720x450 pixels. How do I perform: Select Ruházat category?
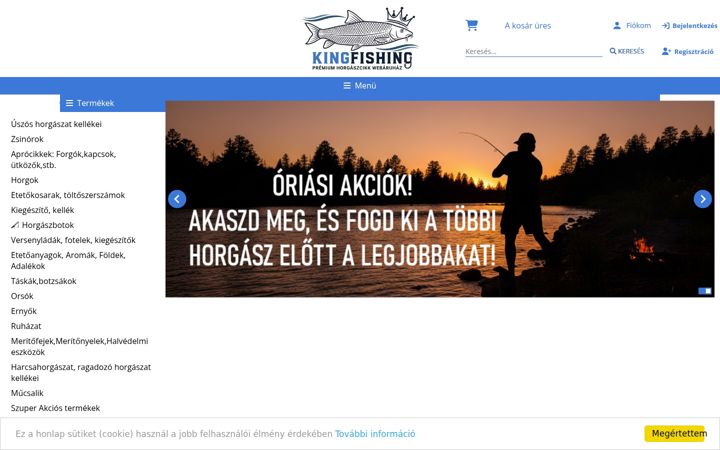(x=26, y=326)
